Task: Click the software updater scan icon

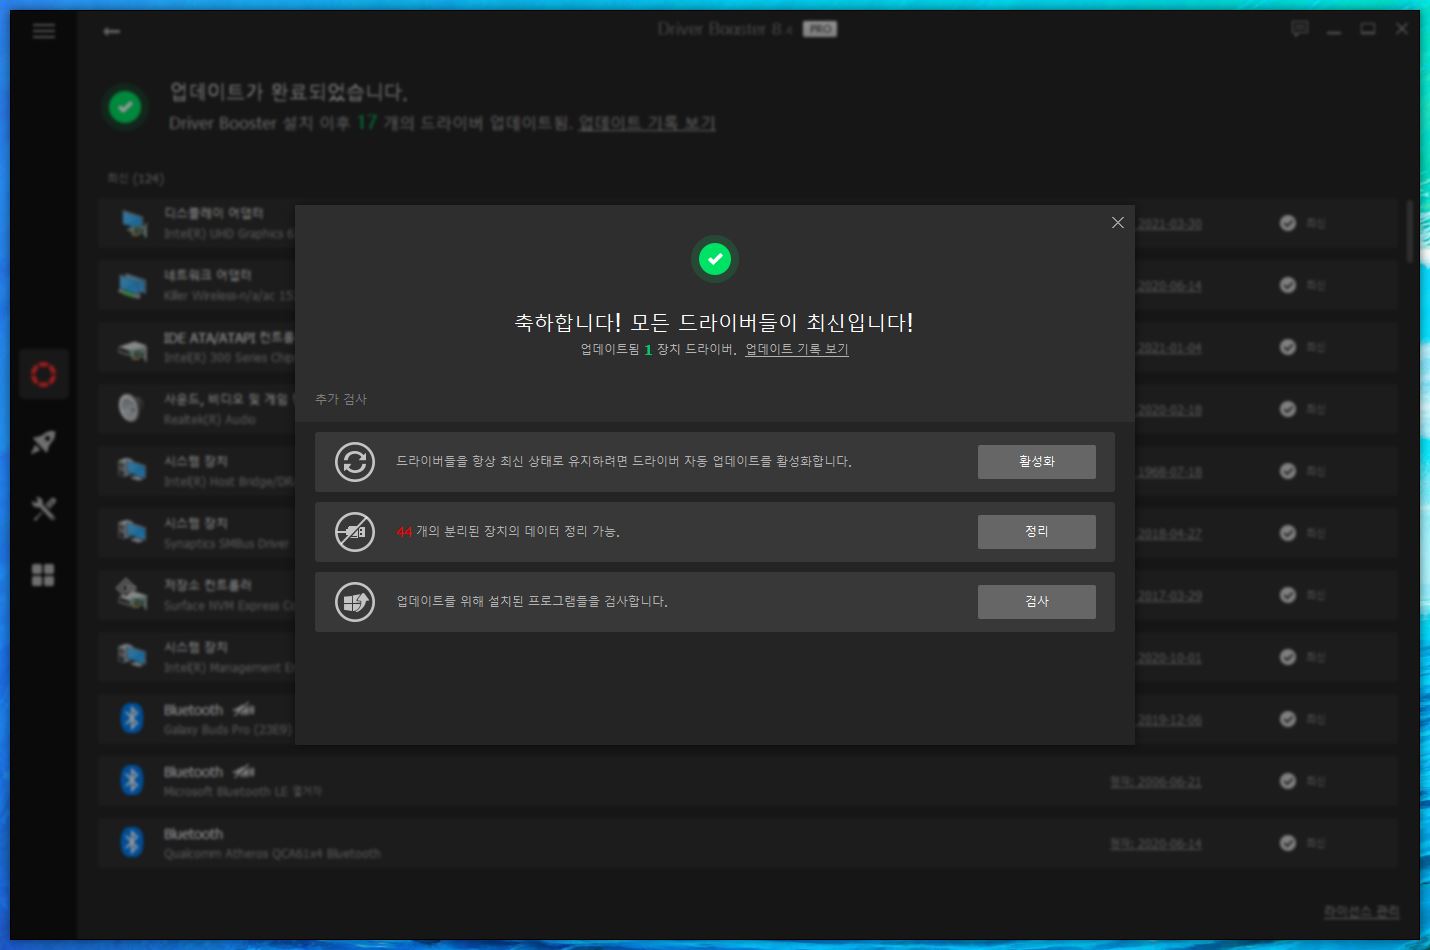Action: pos(355,602)
